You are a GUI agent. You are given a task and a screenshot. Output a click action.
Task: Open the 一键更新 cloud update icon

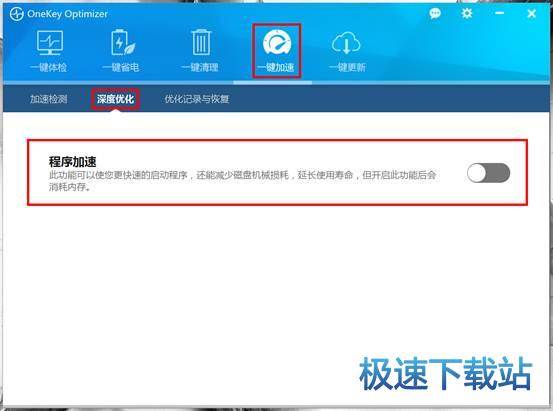coord(346,42)
